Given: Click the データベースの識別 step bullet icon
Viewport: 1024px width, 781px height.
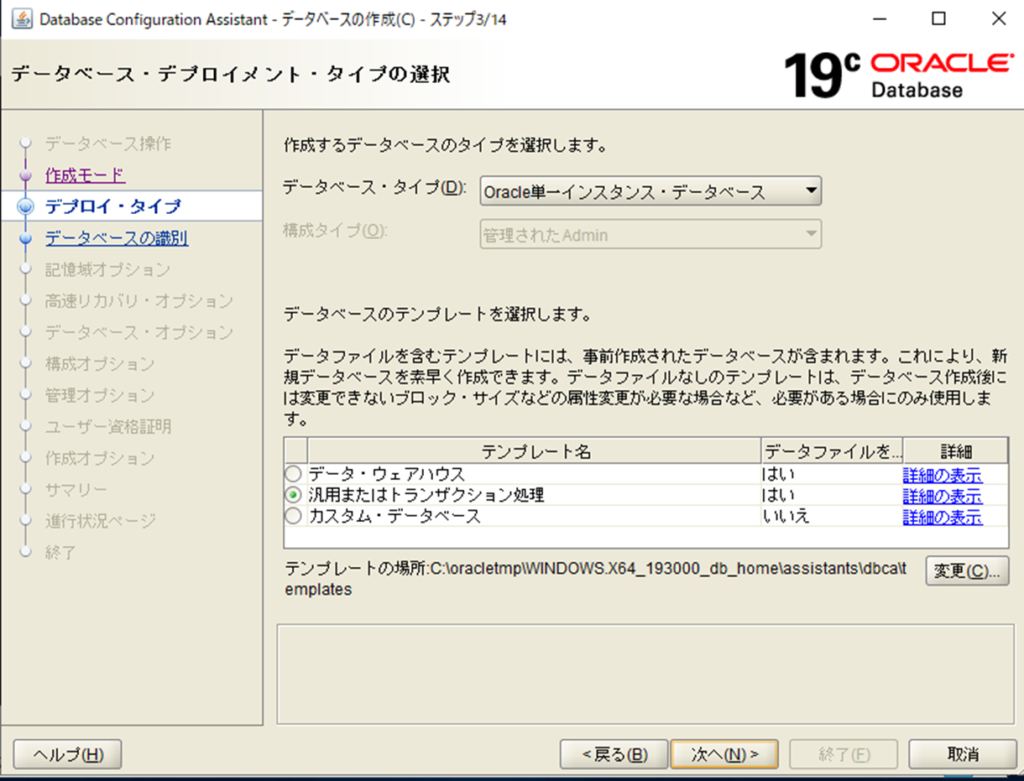Looking at the screenshot, I should tap(26, 239).
